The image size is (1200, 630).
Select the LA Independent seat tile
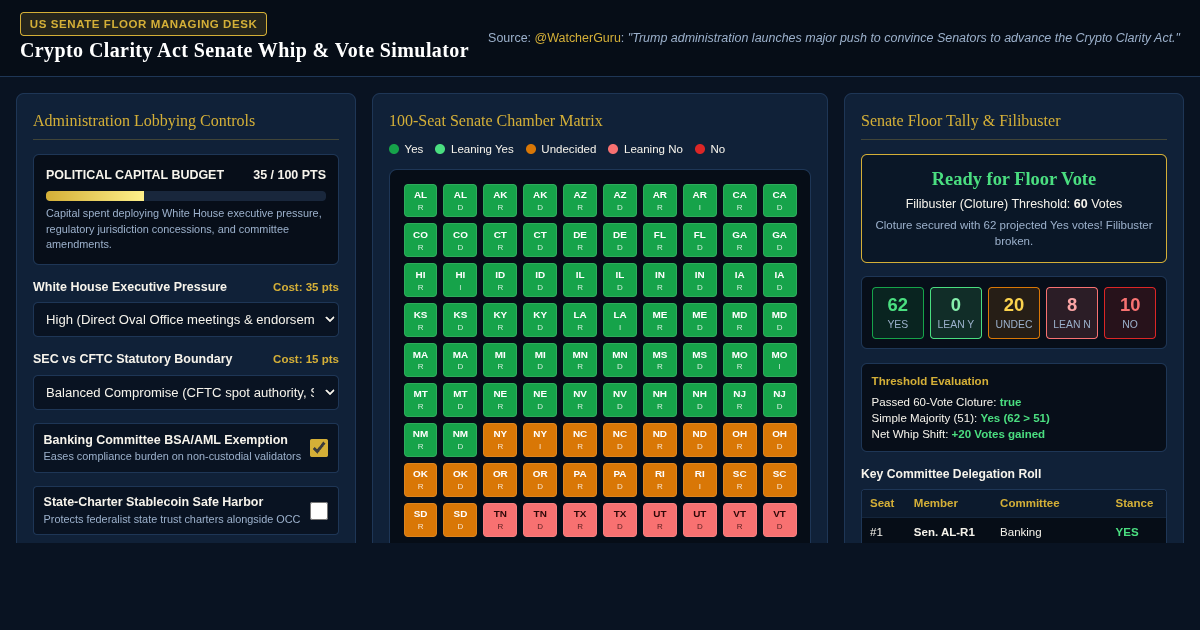pyautogui.click(x=620, y=320)
